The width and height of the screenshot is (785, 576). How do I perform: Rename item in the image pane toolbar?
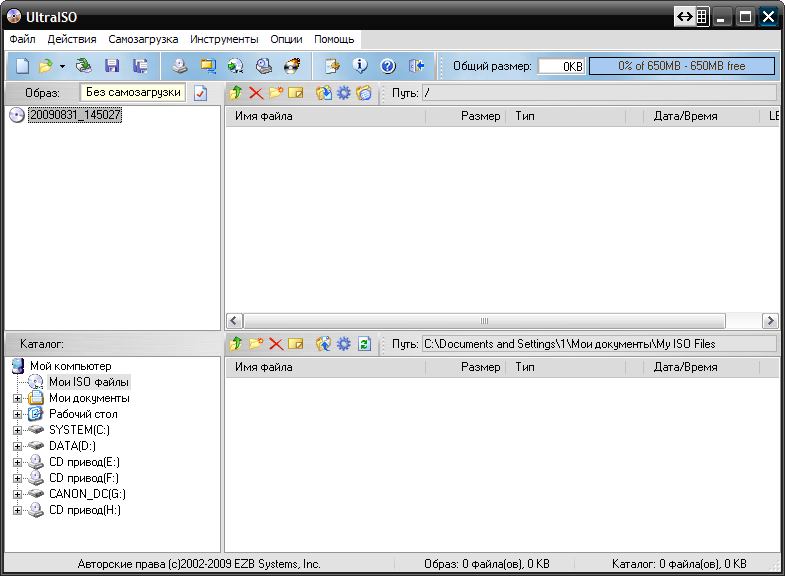tap(296, 93)
